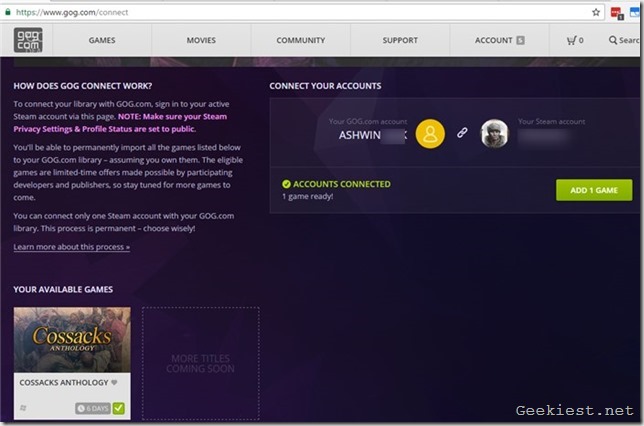Click the red browser extension icon
Image resolution: width=644 pixels, height=426 pixels.
pos(616,13)
